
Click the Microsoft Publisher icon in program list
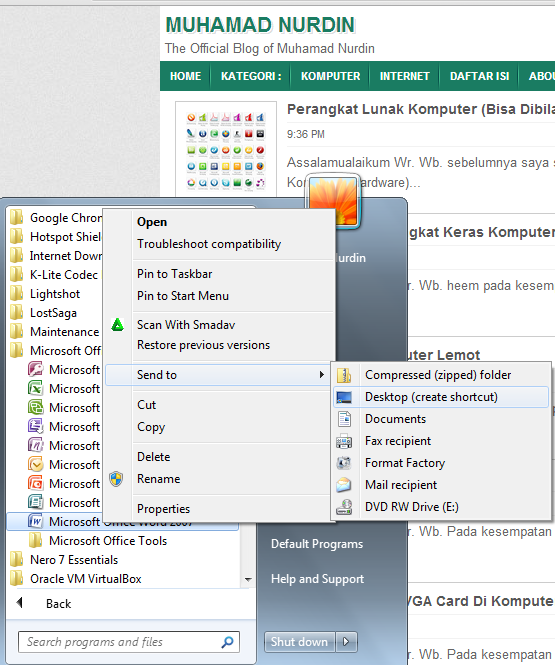[x=35, y=503]
